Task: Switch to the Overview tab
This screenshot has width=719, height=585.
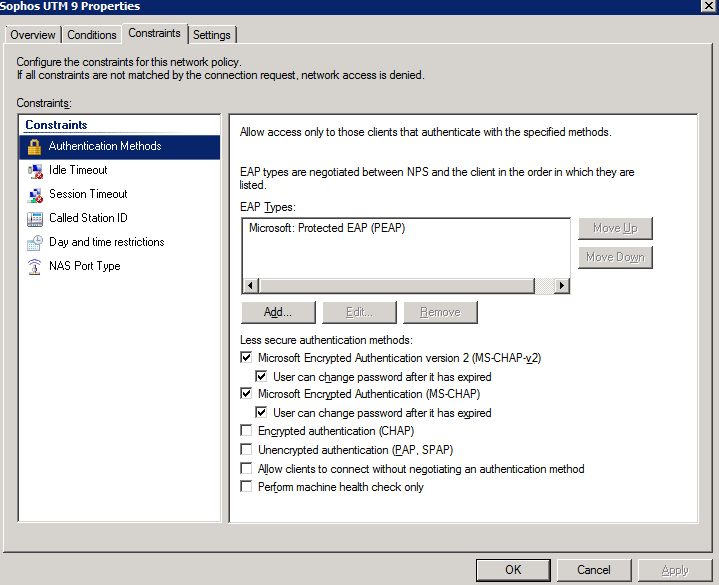Action: (33, 35)
